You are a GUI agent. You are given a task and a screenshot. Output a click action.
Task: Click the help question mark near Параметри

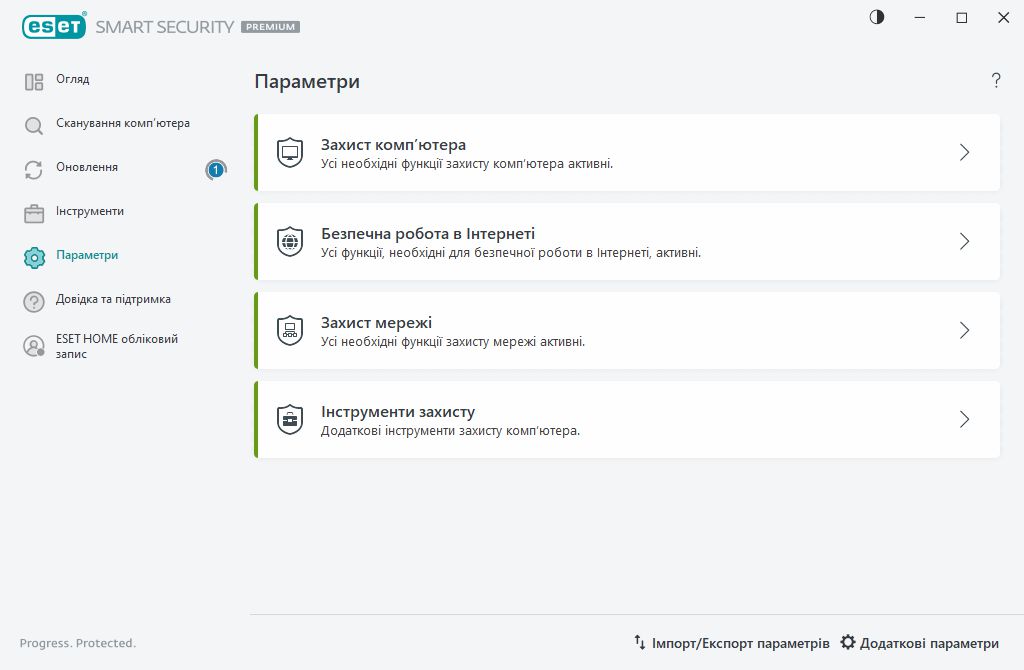996,81
